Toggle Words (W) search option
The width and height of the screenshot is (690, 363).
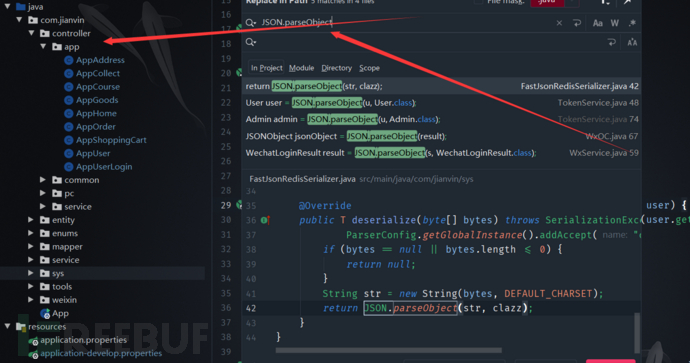614,23
